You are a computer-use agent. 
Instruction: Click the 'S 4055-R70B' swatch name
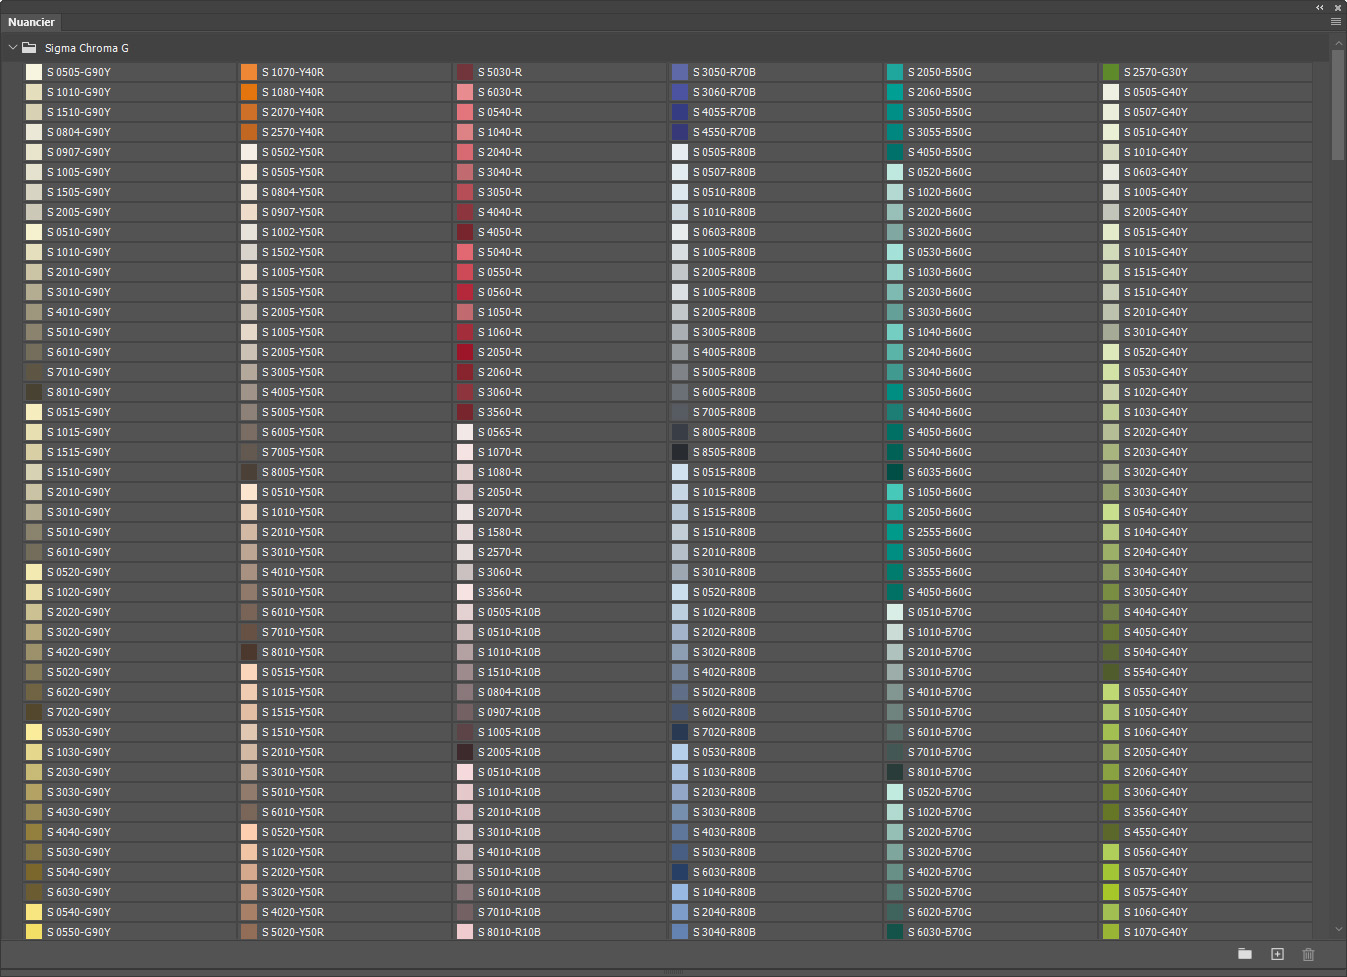click(724, 112)
